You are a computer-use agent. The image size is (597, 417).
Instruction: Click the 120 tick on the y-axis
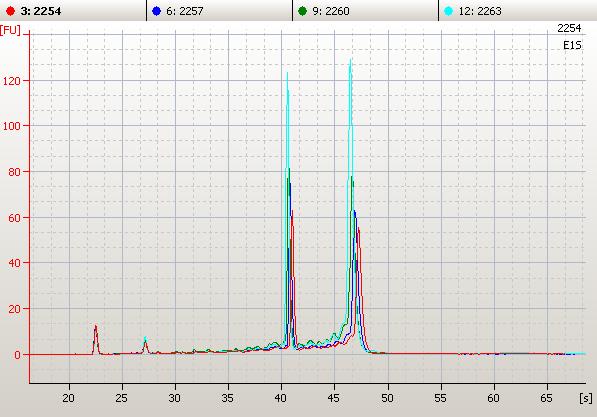tap(11, 81)
